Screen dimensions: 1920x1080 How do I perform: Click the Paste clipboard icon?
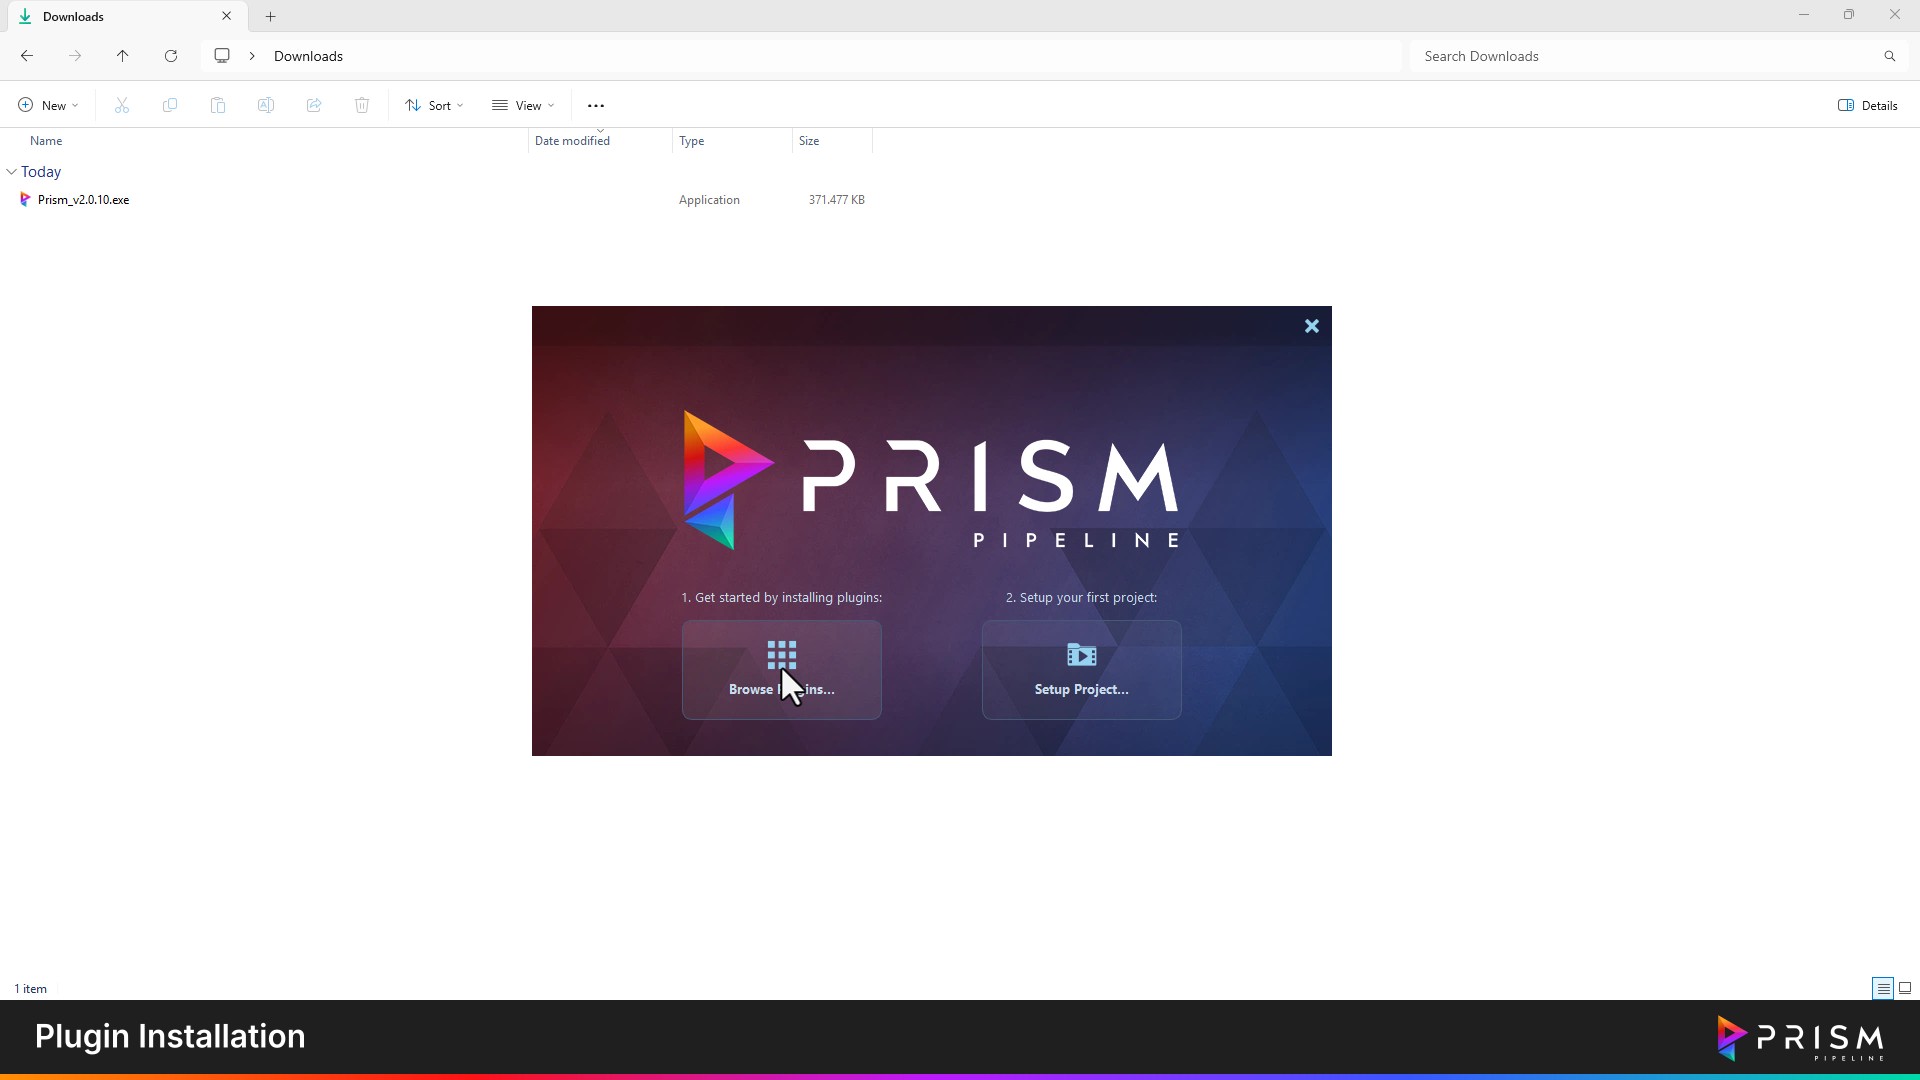tap(218, 105)
